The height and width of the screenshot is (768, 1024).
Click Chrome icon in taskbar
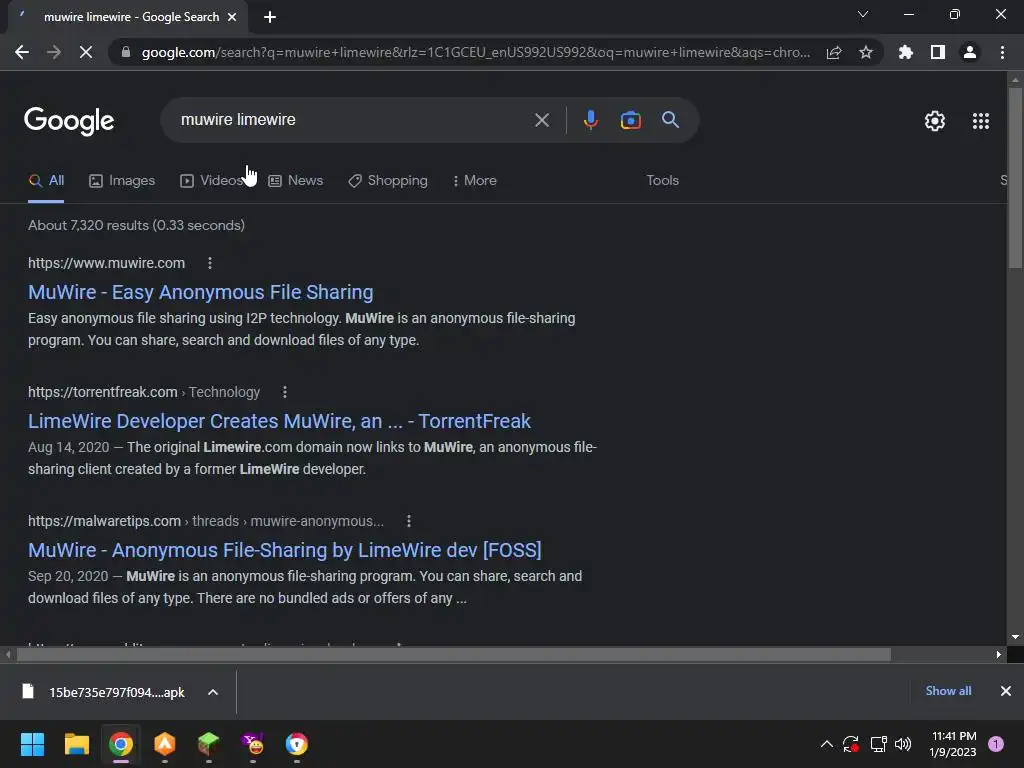tap(121, 744)
